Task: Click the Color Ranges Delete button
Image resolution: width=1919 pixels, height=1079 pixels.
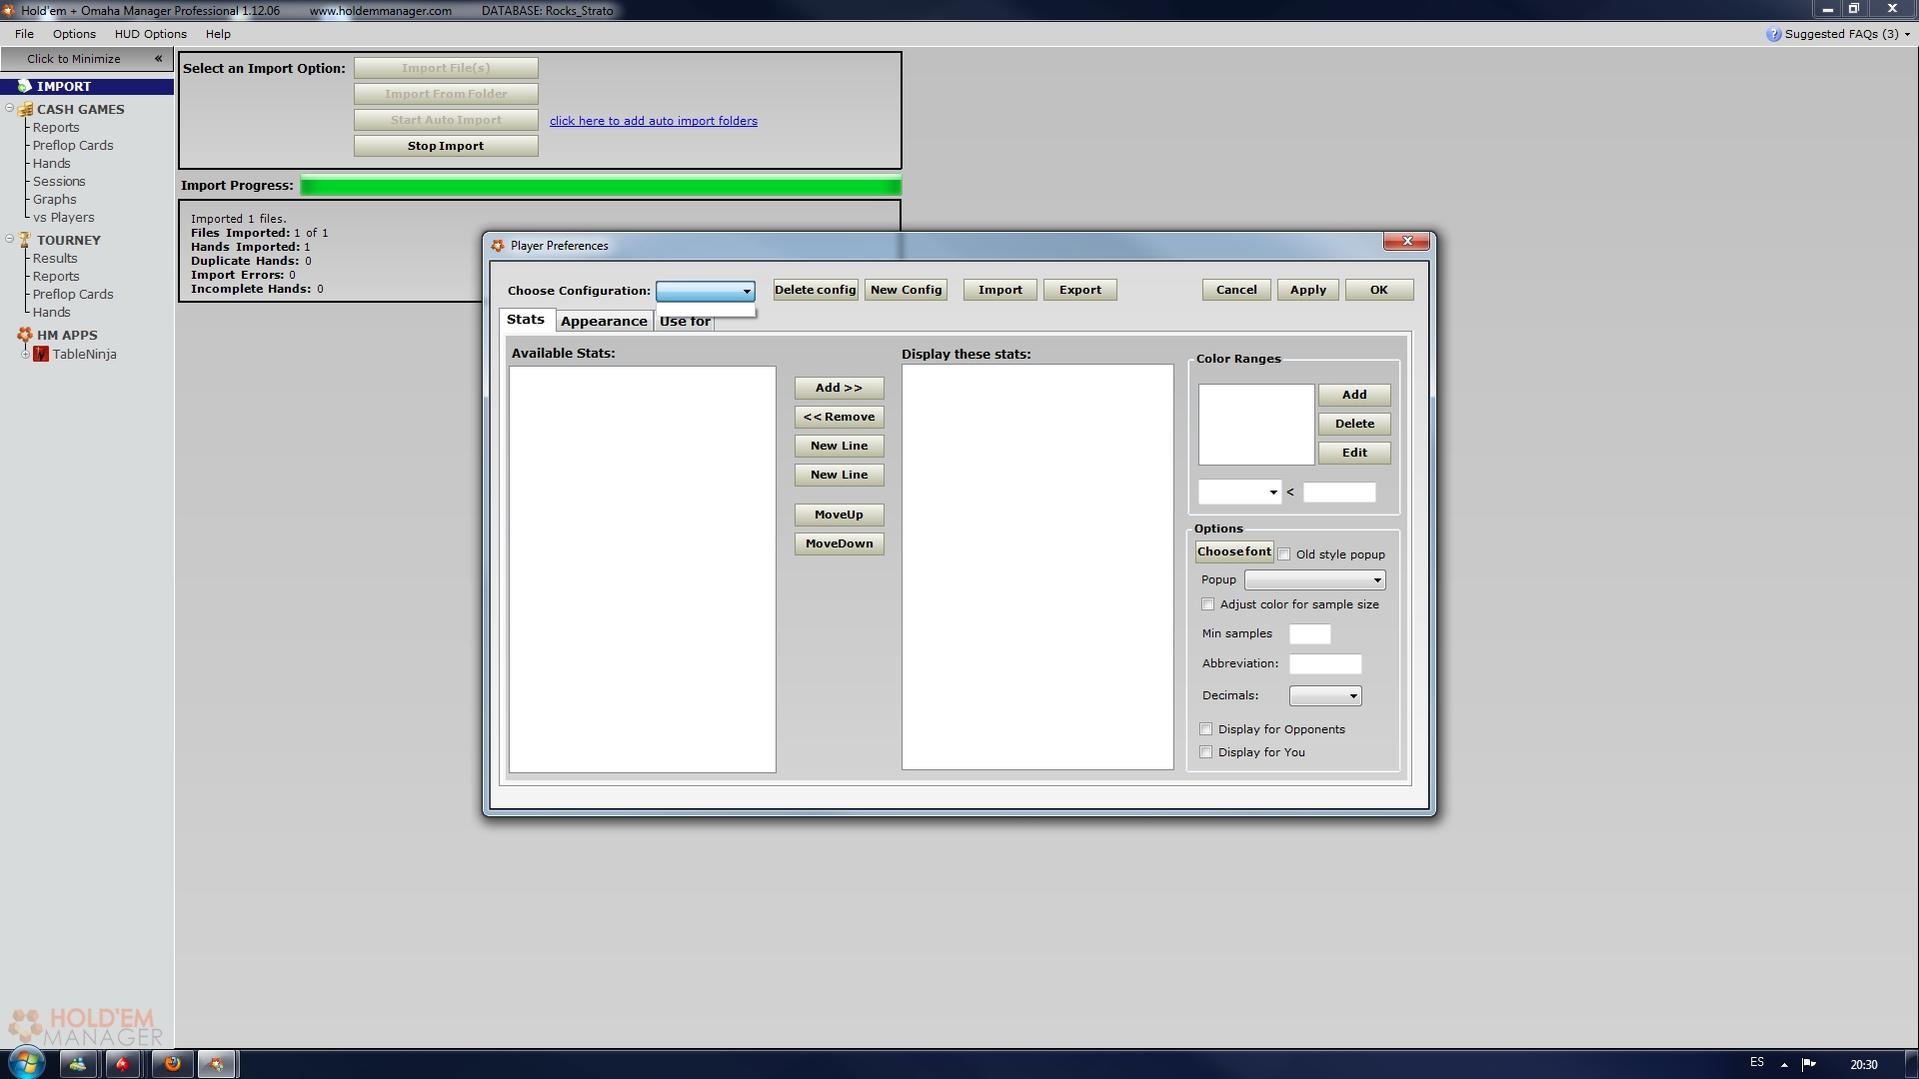Action: 1354,424
